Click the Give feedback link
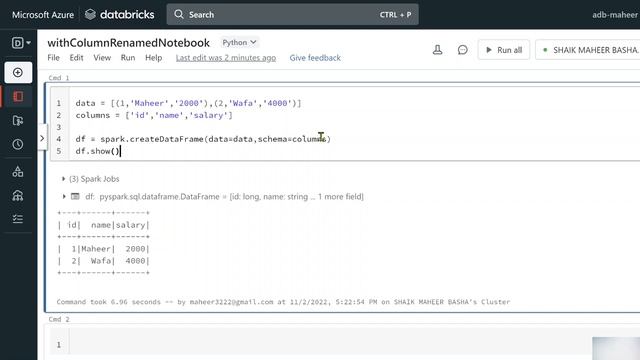640x360 pixels. (x=315, y=58)
